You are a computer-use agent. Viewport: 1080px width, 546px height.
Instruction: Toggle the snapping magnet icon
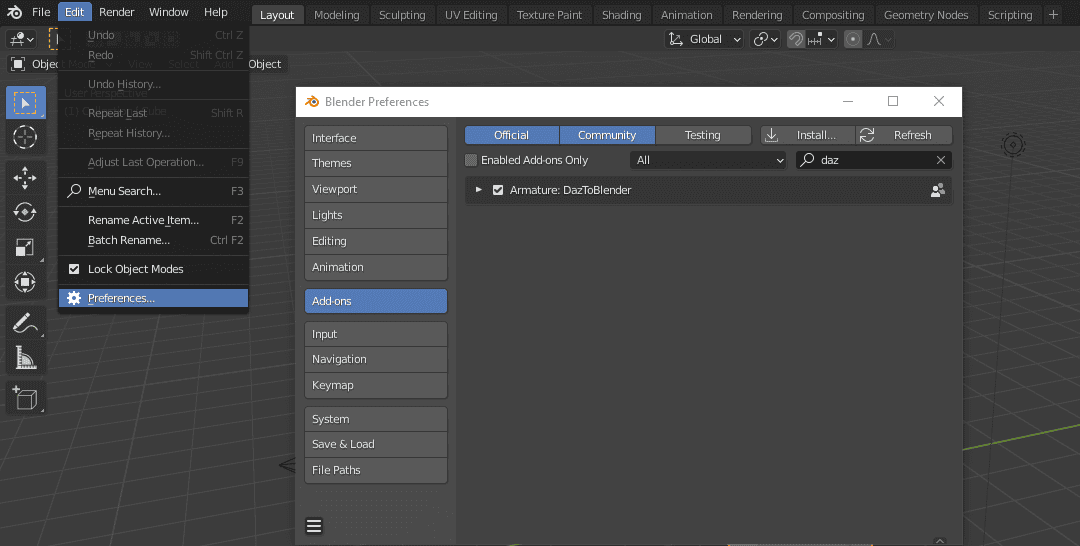click(x=796, y=39)
